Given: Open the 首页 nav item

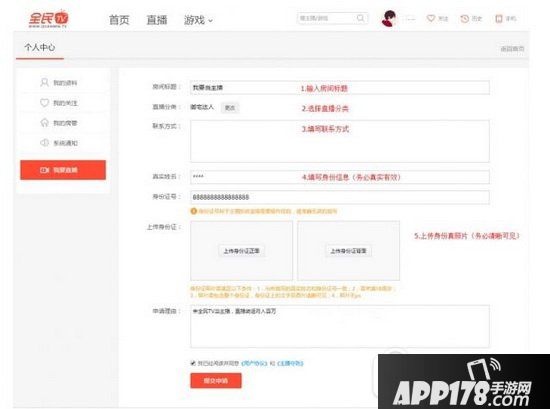Looking at the screenshot, I should [119, 20].
